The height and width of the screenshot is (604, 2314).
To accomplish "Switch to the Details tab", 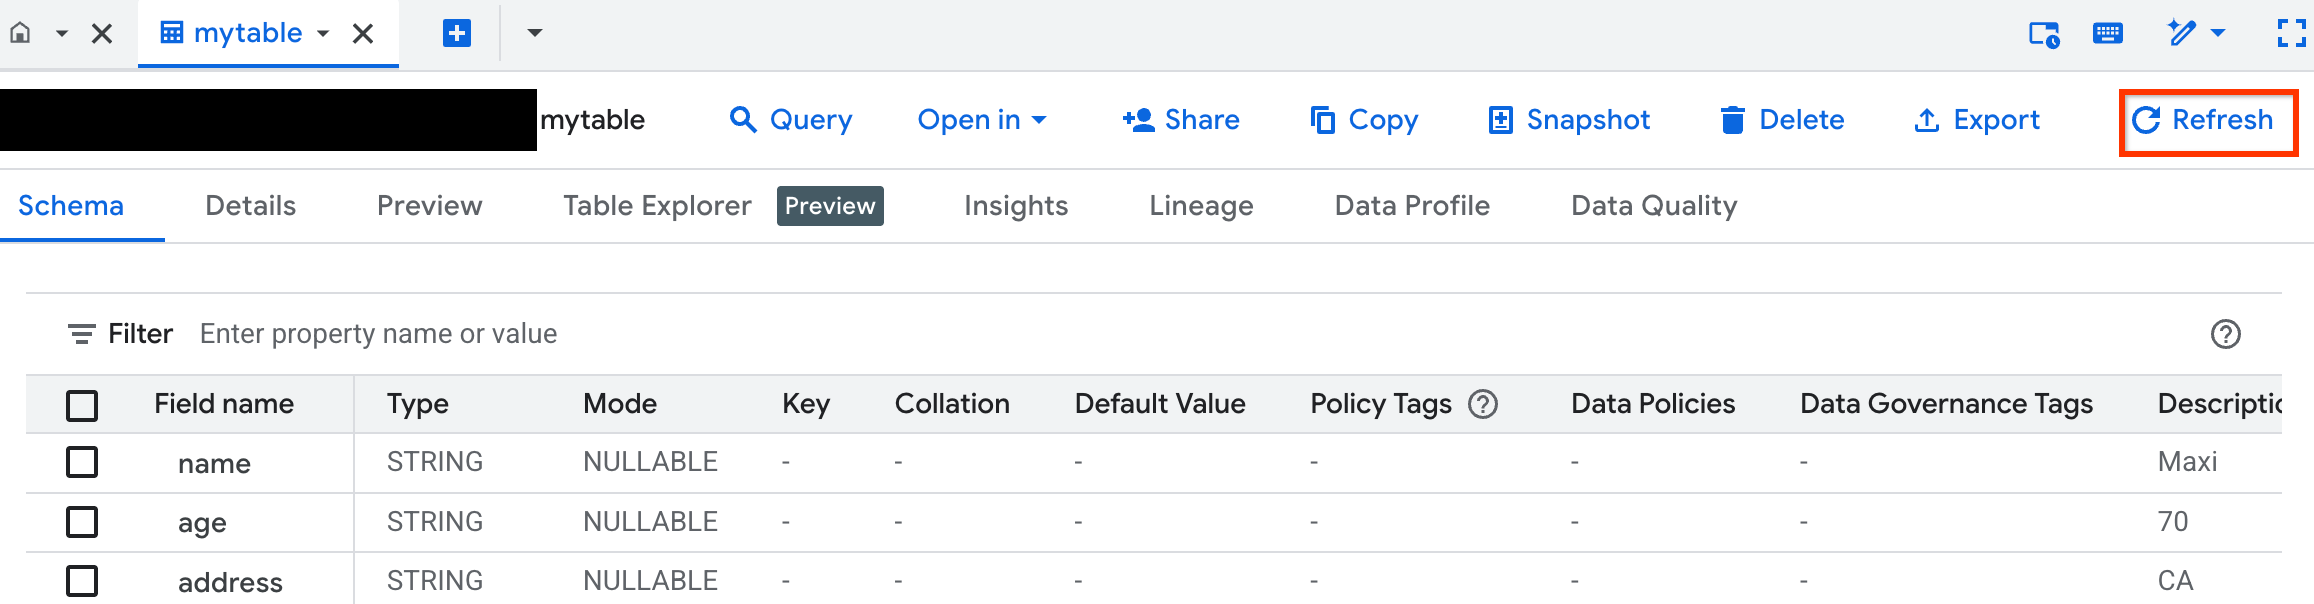I will [250, 206].
